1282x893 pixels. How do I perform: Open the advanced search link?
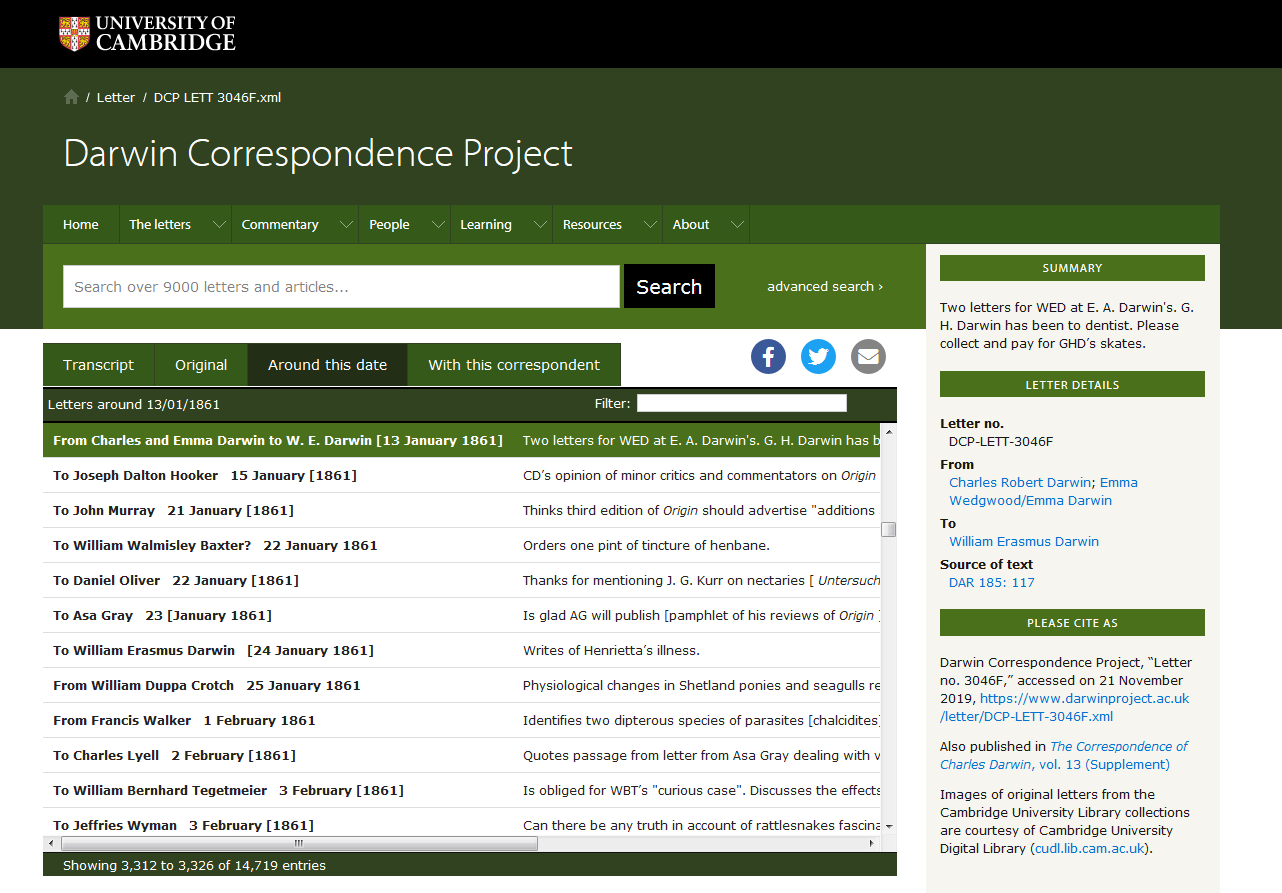point(825,287)
